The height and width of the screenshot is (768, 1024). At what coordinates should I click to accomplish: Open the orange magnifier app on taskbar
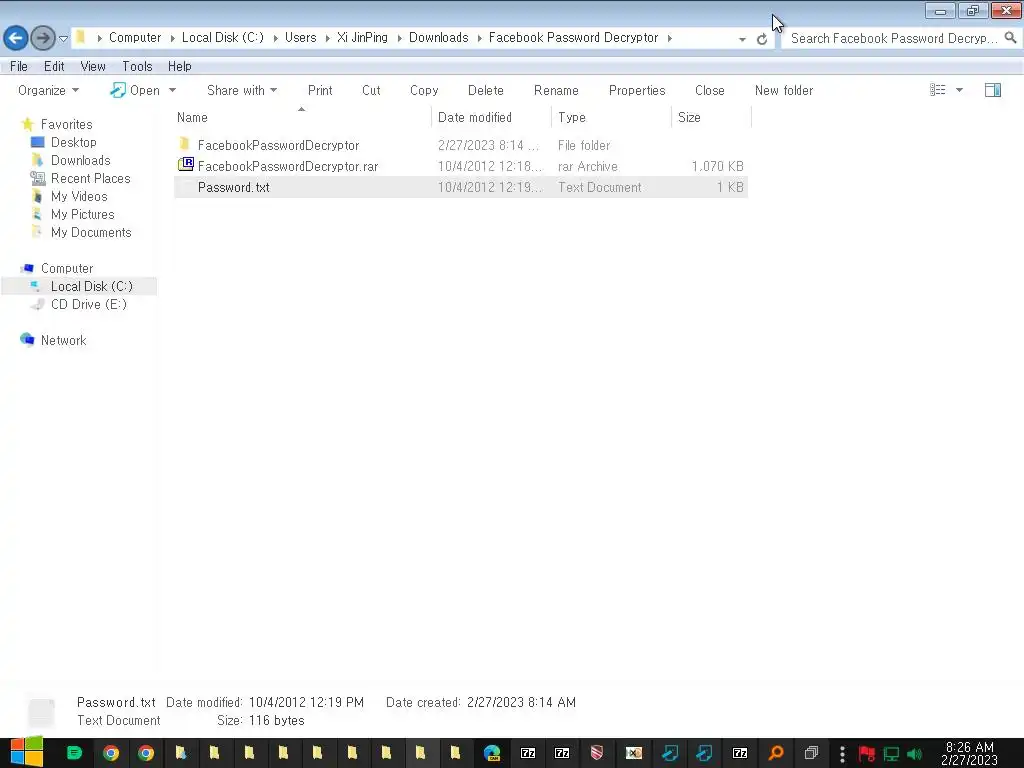click(776, 753)
